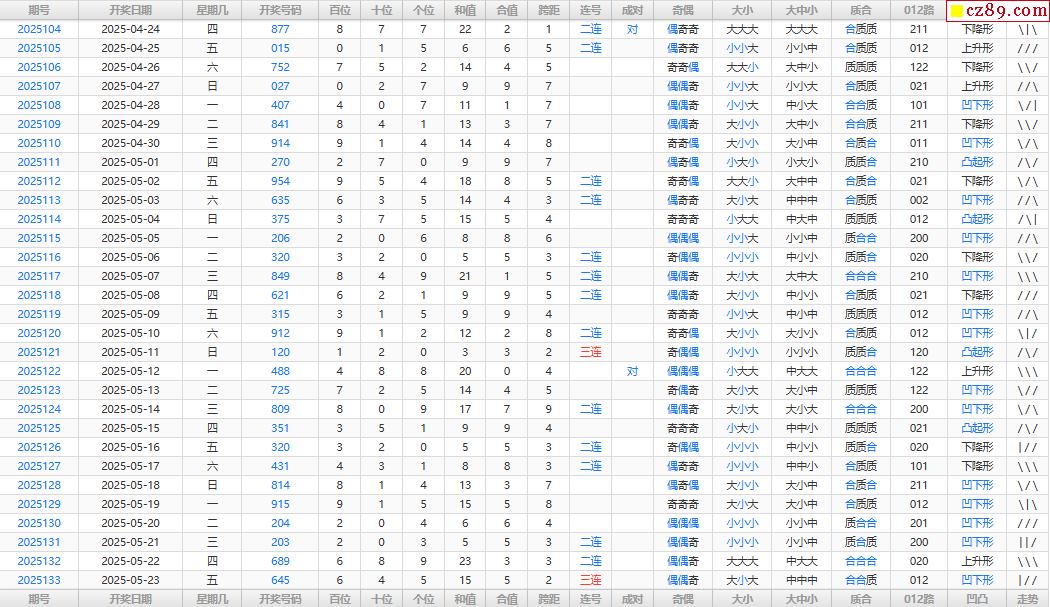Open the period 2025121 link
Viewport: 1050px width, 607px height.
coord(39,352)
